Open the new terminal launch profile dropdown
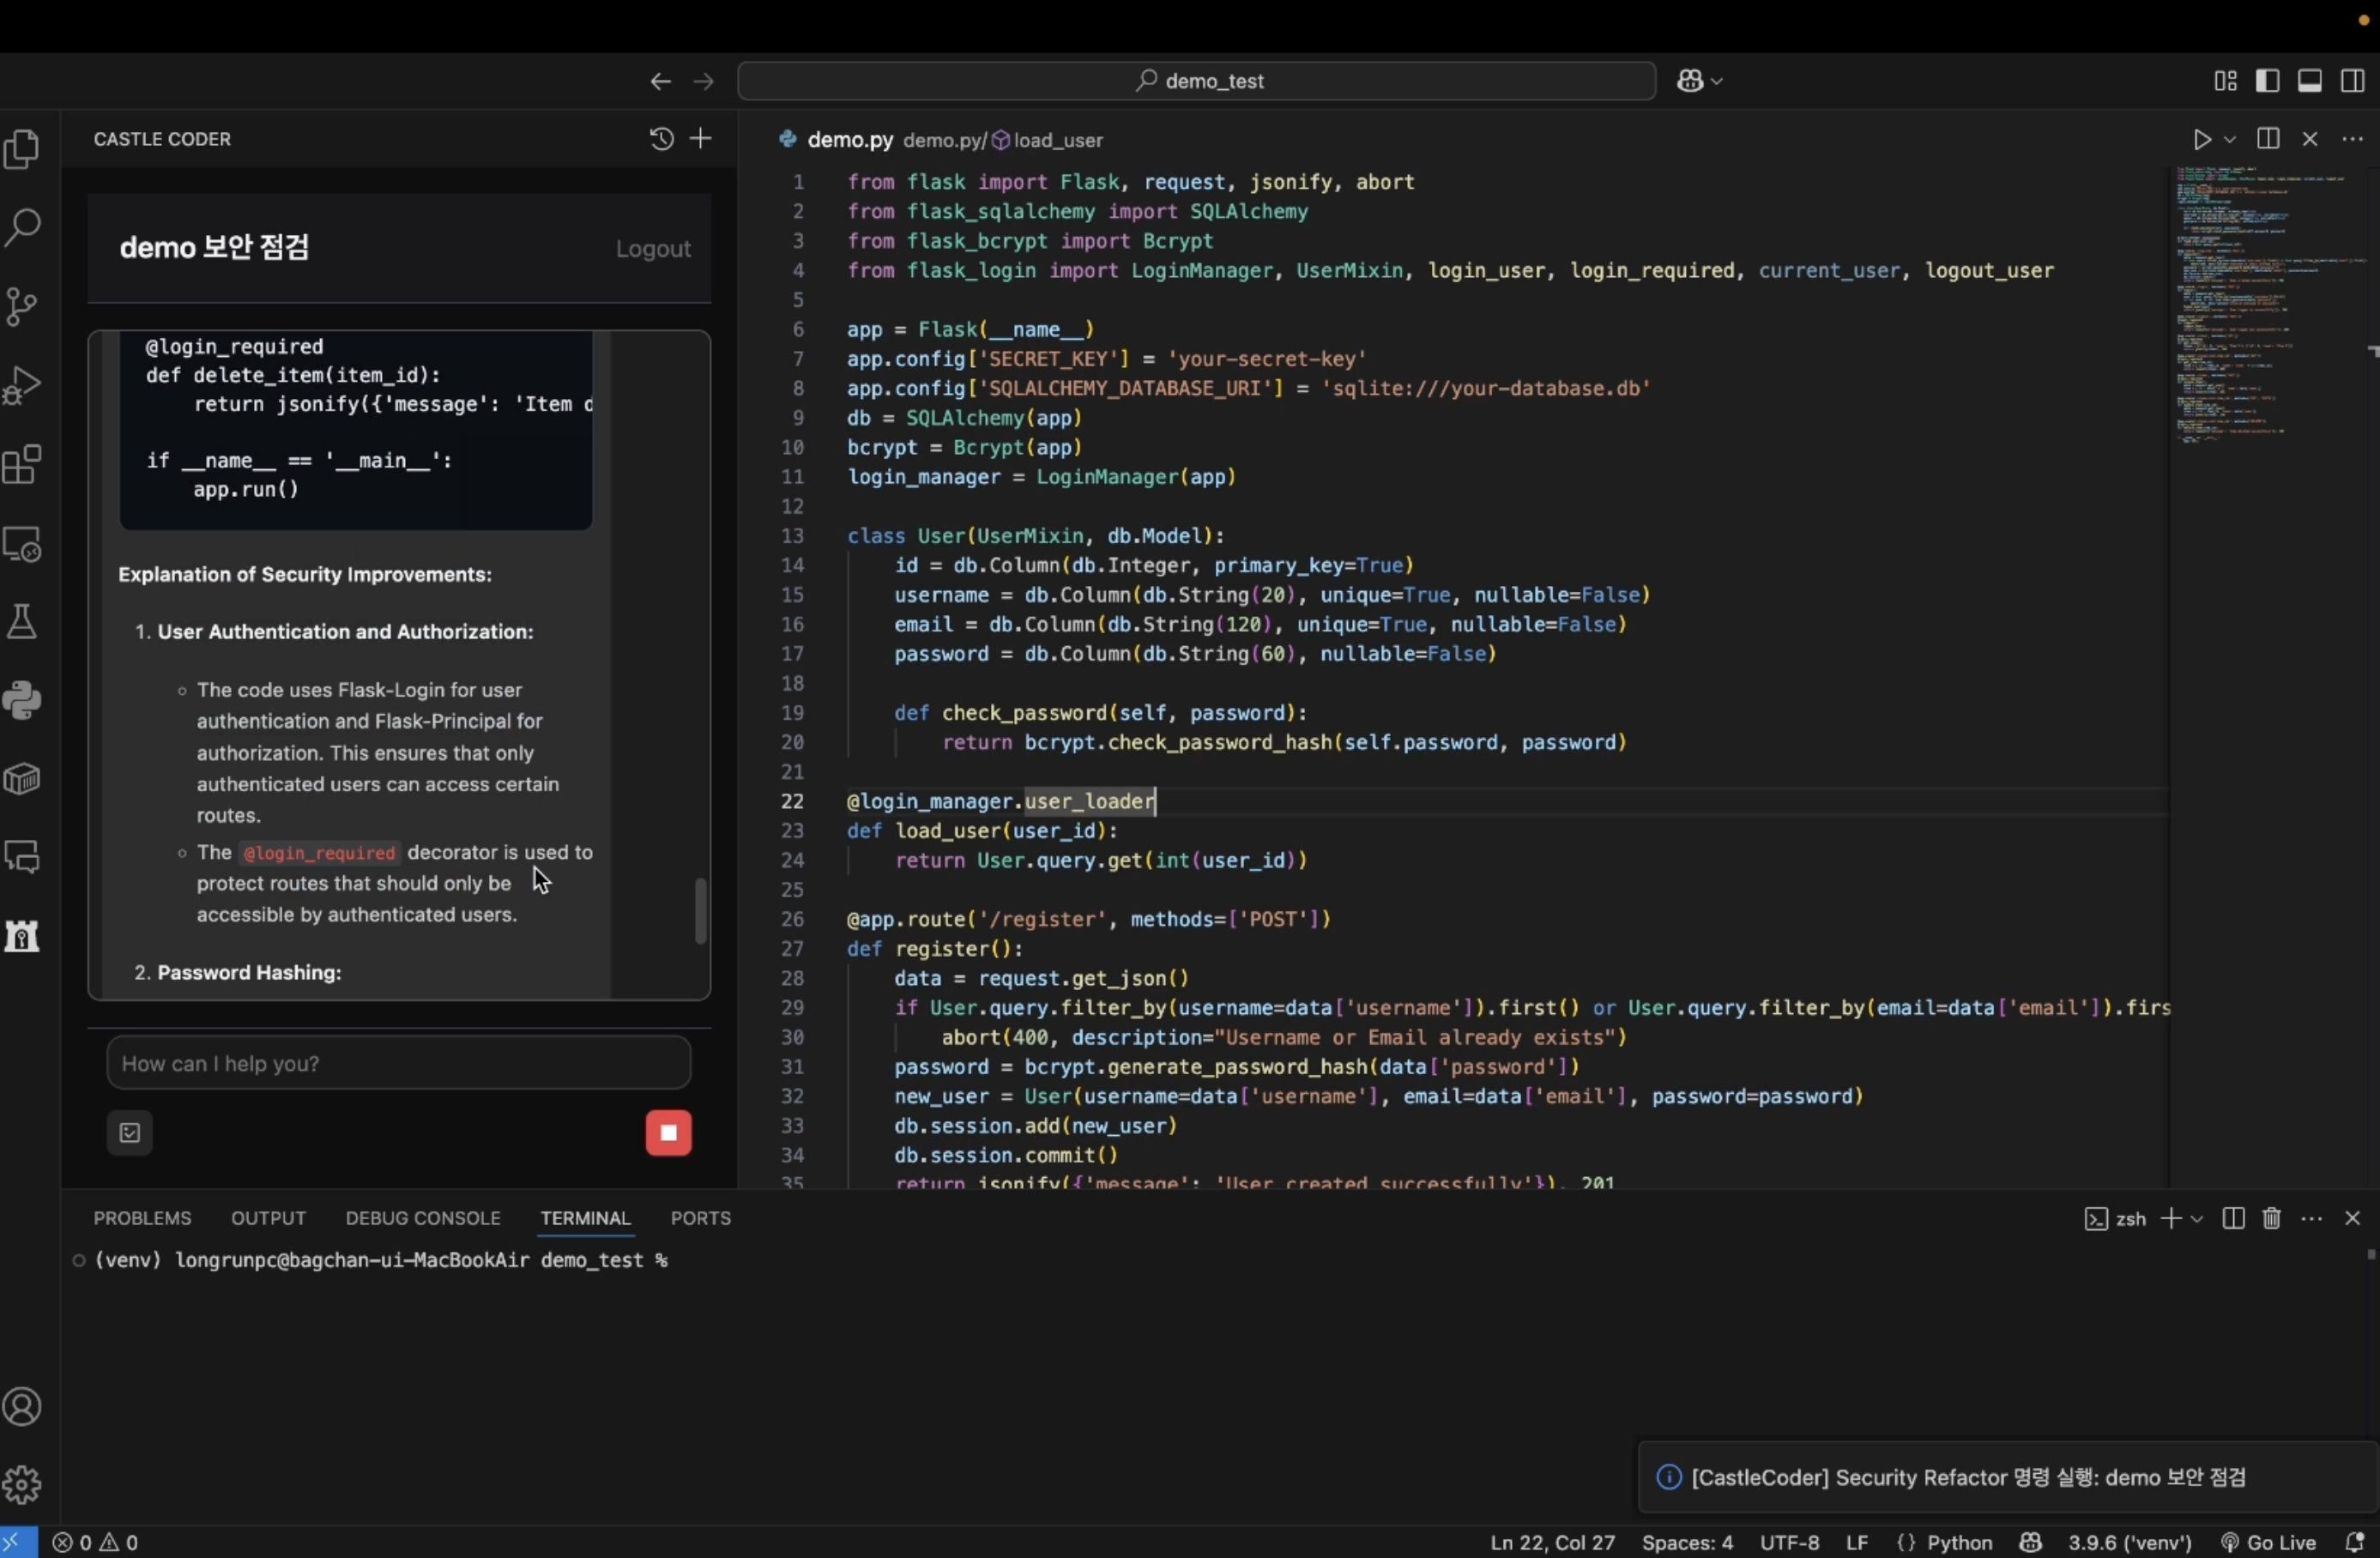 pyautogui.click(x=2197, y=1219)
